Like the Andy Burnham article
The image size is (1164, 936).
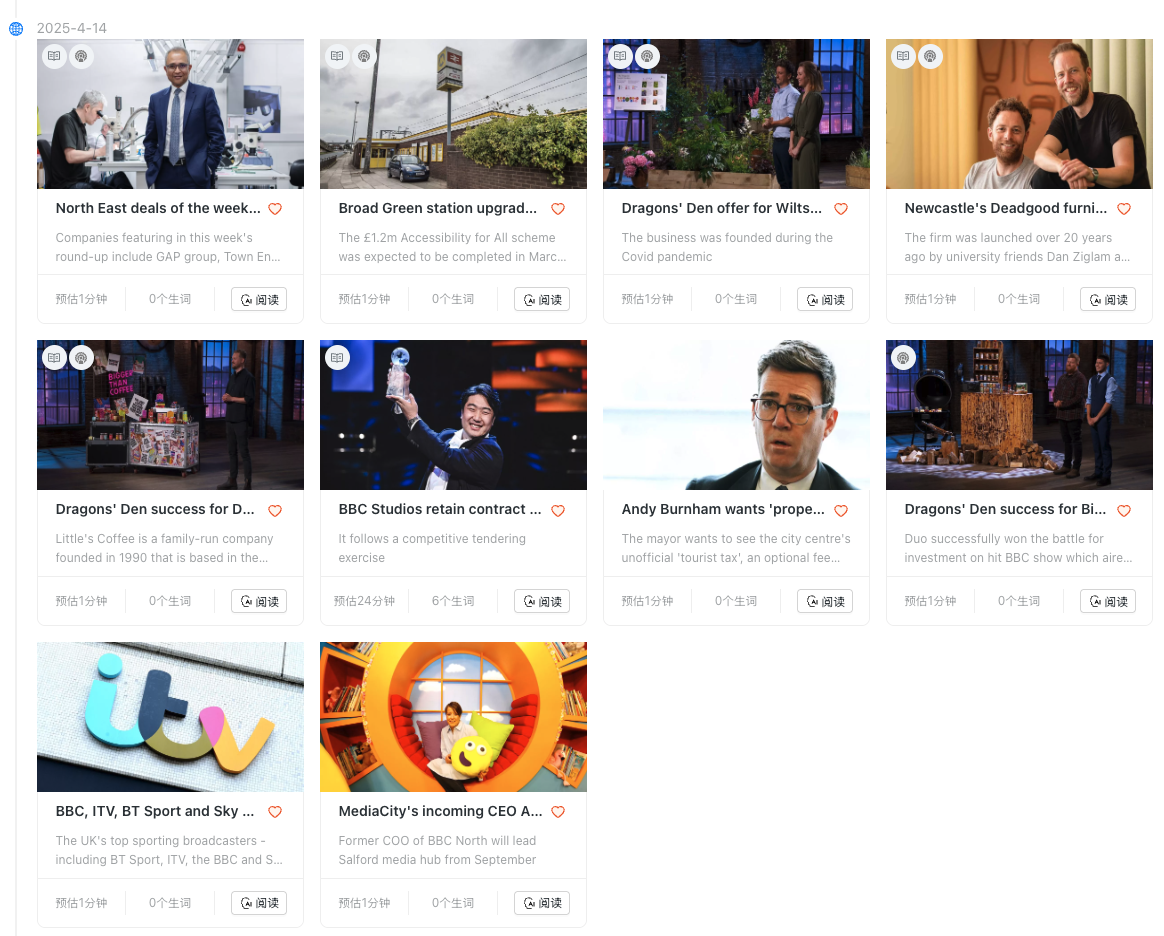click(x=841, y=511)
